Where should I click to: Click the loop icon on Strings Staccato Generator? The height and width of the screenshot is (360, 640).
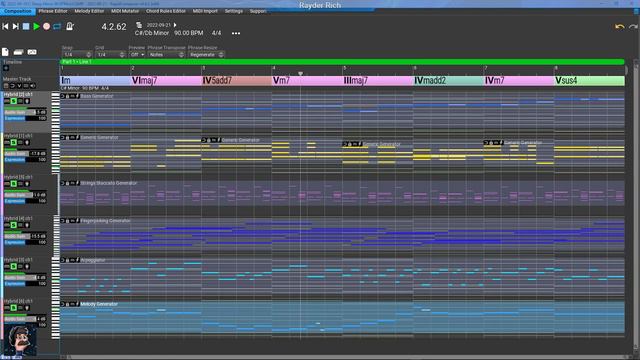[x=63, y=183]
